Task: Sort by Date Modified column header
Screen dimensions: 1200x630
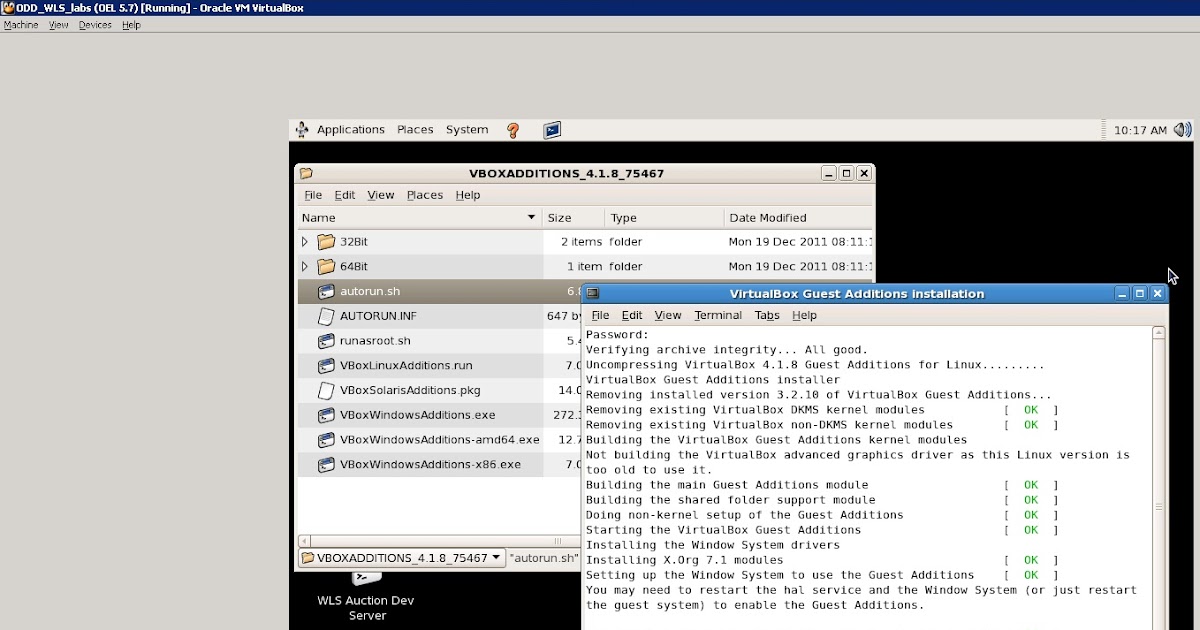Action: tap(799, 218)
